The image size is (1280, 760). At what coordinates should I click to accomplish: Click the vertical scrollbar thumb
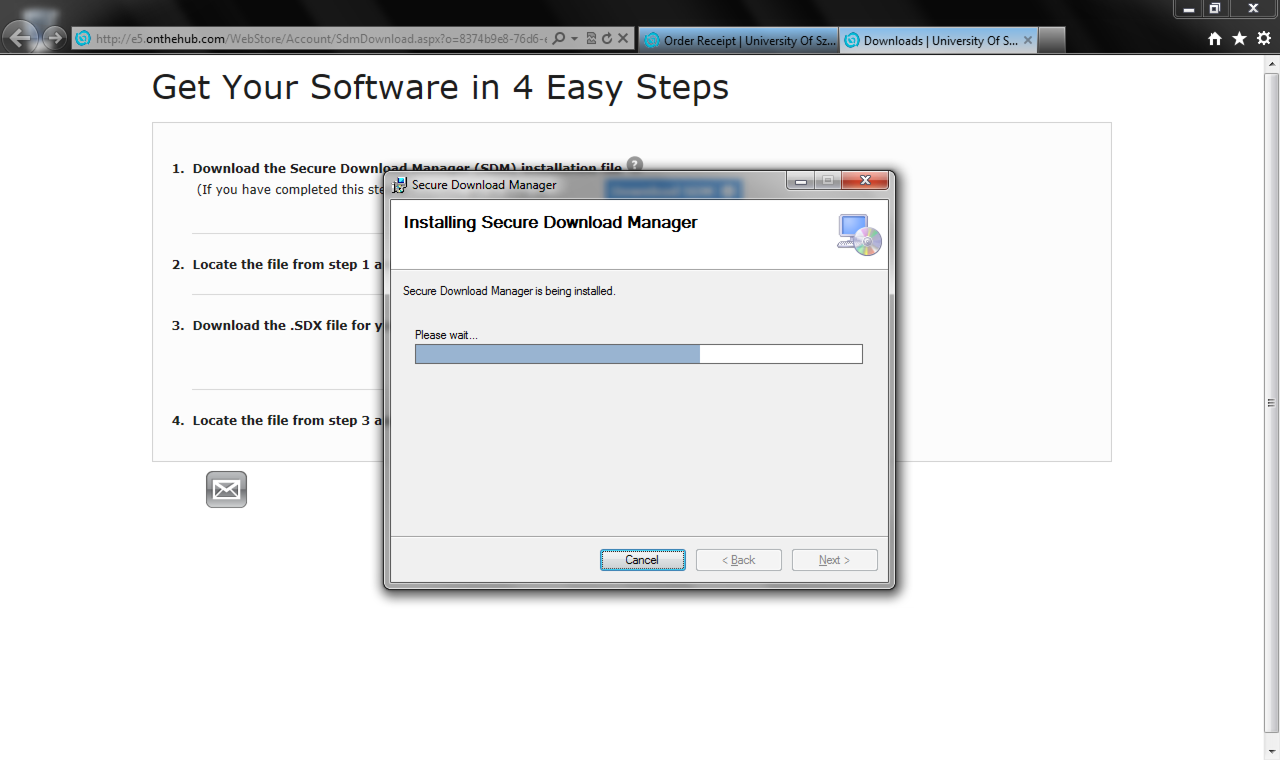point(1272,402)
